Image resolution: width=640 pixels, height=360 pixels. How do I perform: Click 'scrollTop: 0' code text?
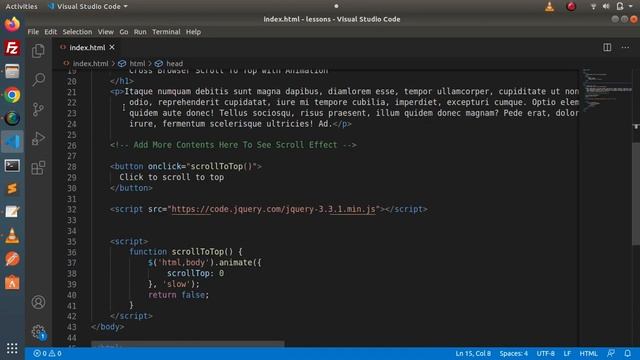pyautogui.click(x=195, y=273)
